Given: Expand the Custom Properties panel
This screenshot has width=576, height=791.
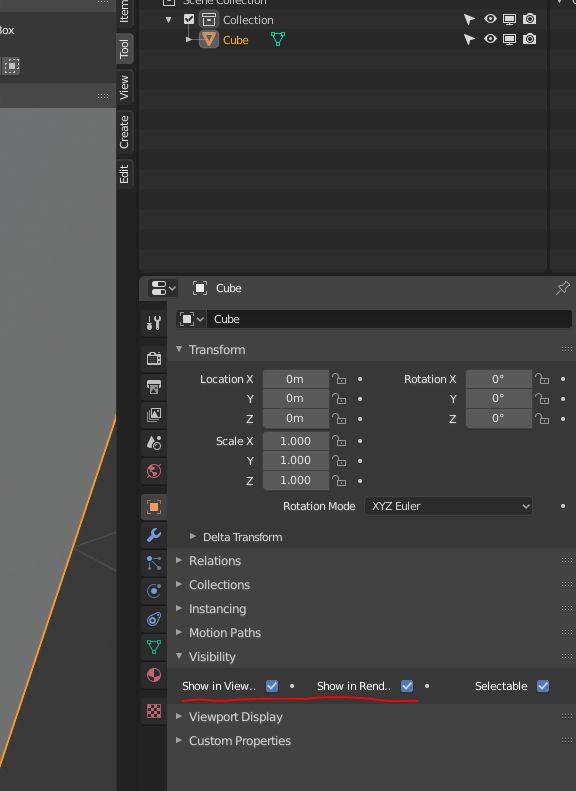Looking at the screenshot, I should coord(179,740).
